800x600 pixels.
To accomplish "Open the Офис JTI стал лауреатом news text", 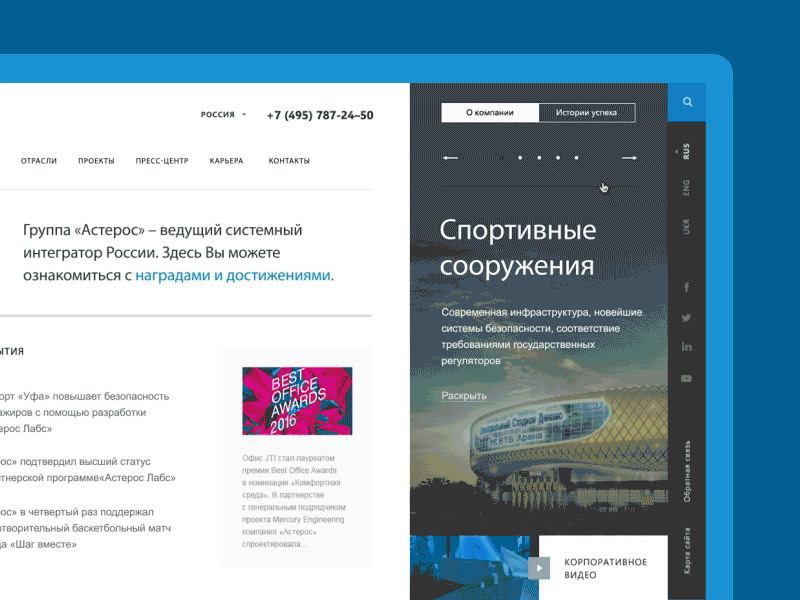I will coord(294,501).
